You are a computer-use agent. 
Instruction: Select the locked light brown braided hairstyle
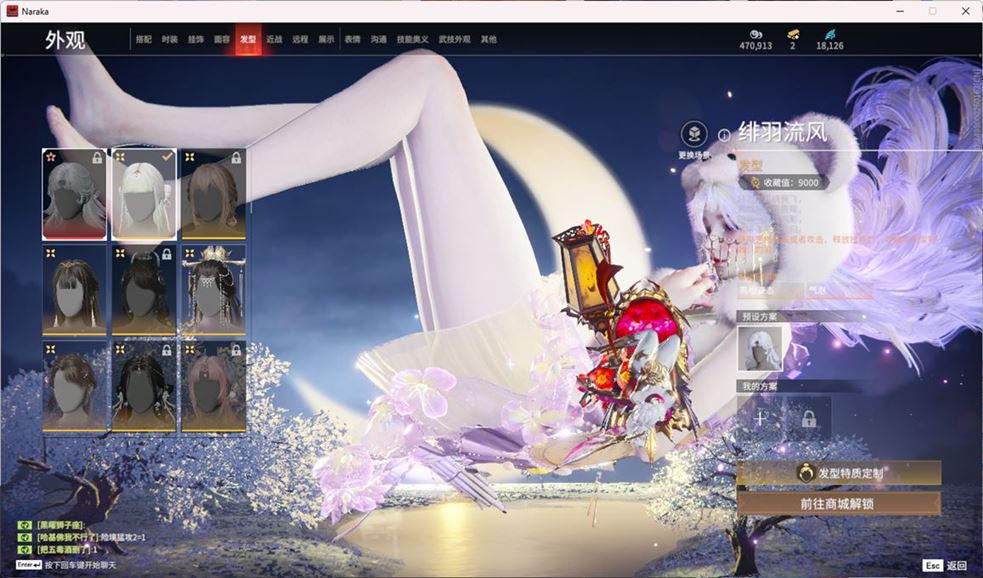[213, 194]
